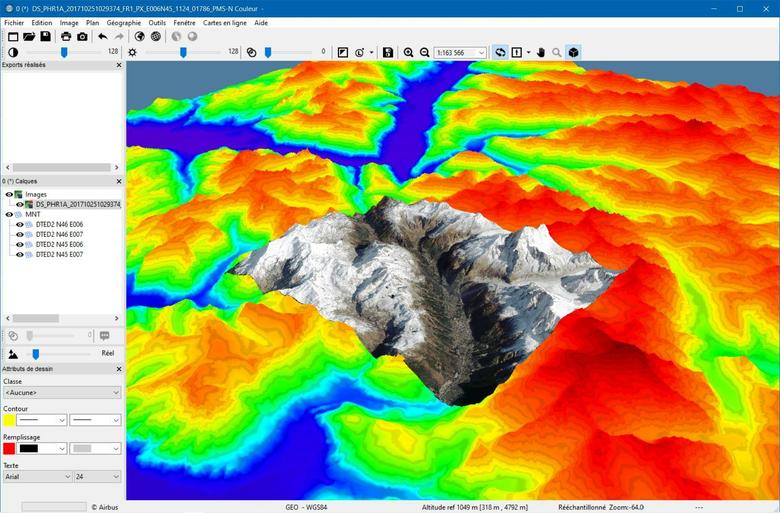The height and width of the screenshot is (513, 780).
Task: Click the second greyed-out sphere icon
Action: click(x=192, y=36)
